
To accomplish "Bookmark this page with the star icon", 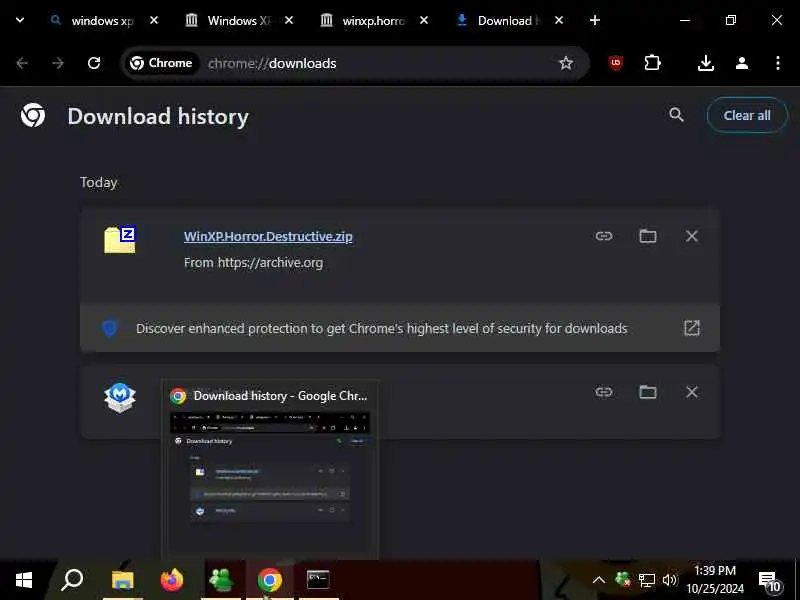I will click(x=566, y=63).
